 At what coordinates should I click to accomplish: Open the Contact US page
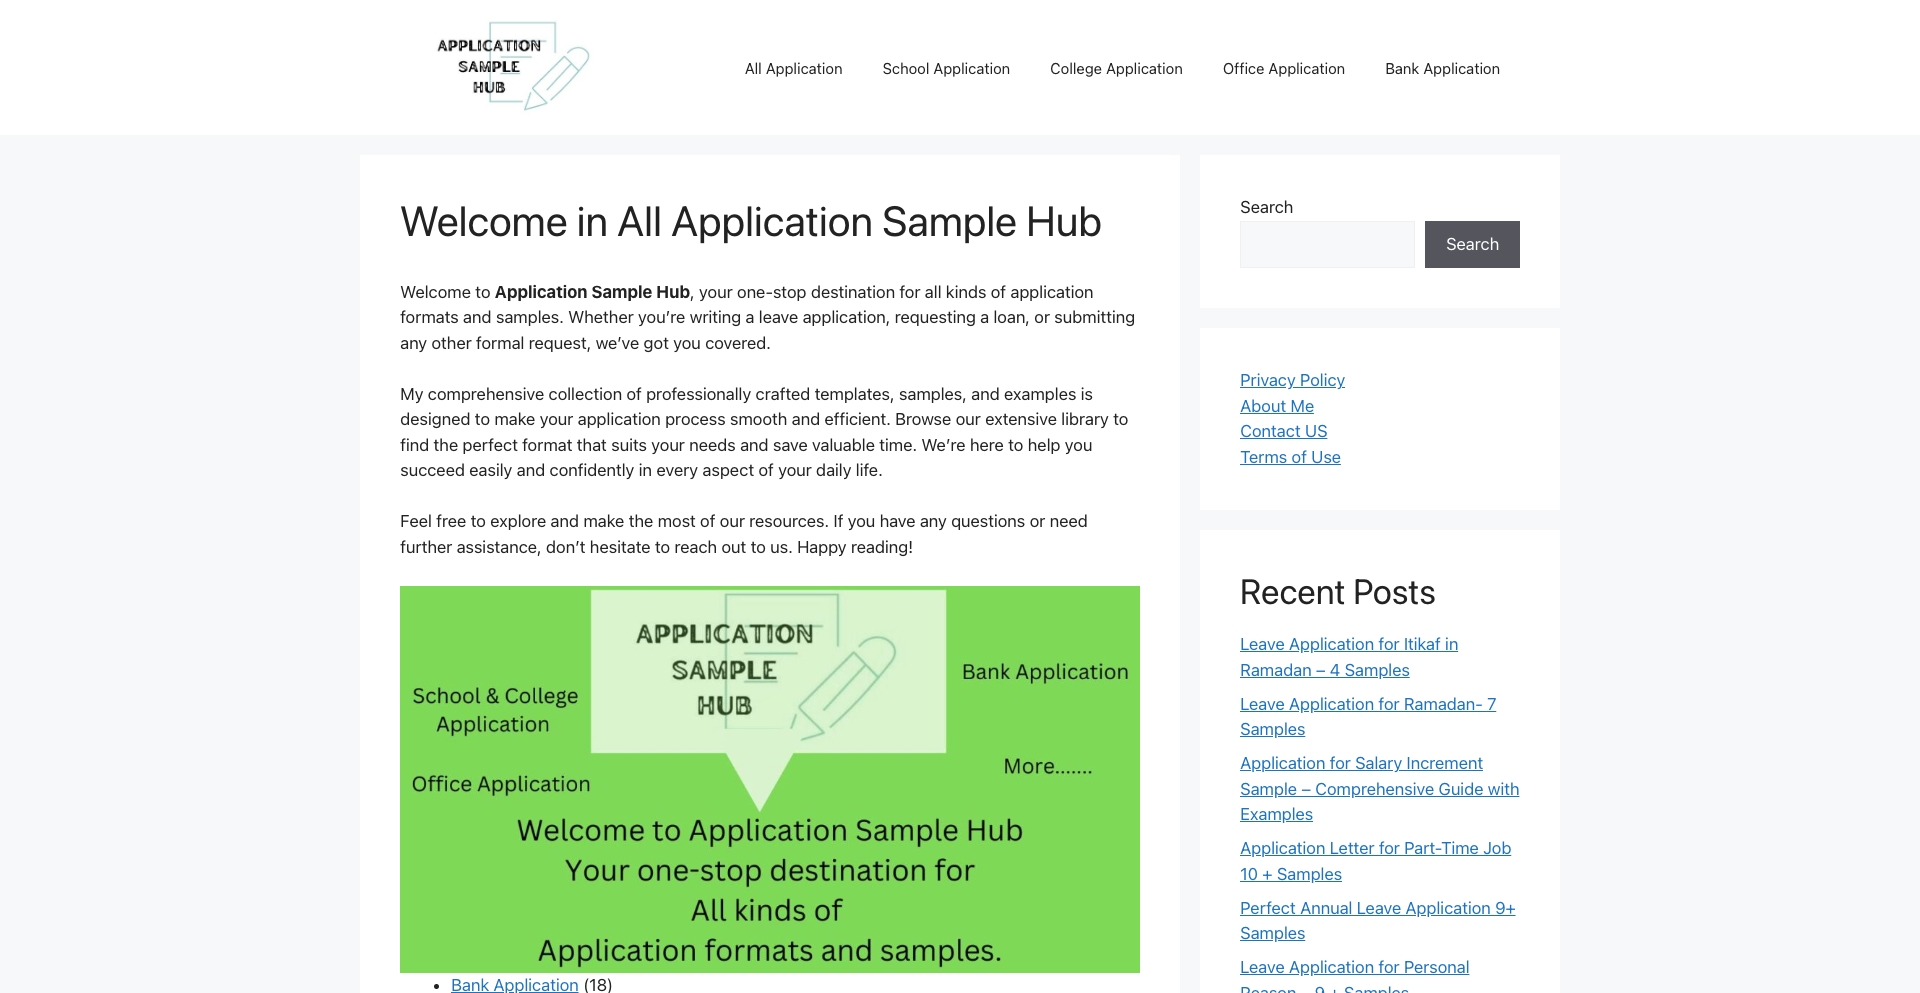point(1283,431)
